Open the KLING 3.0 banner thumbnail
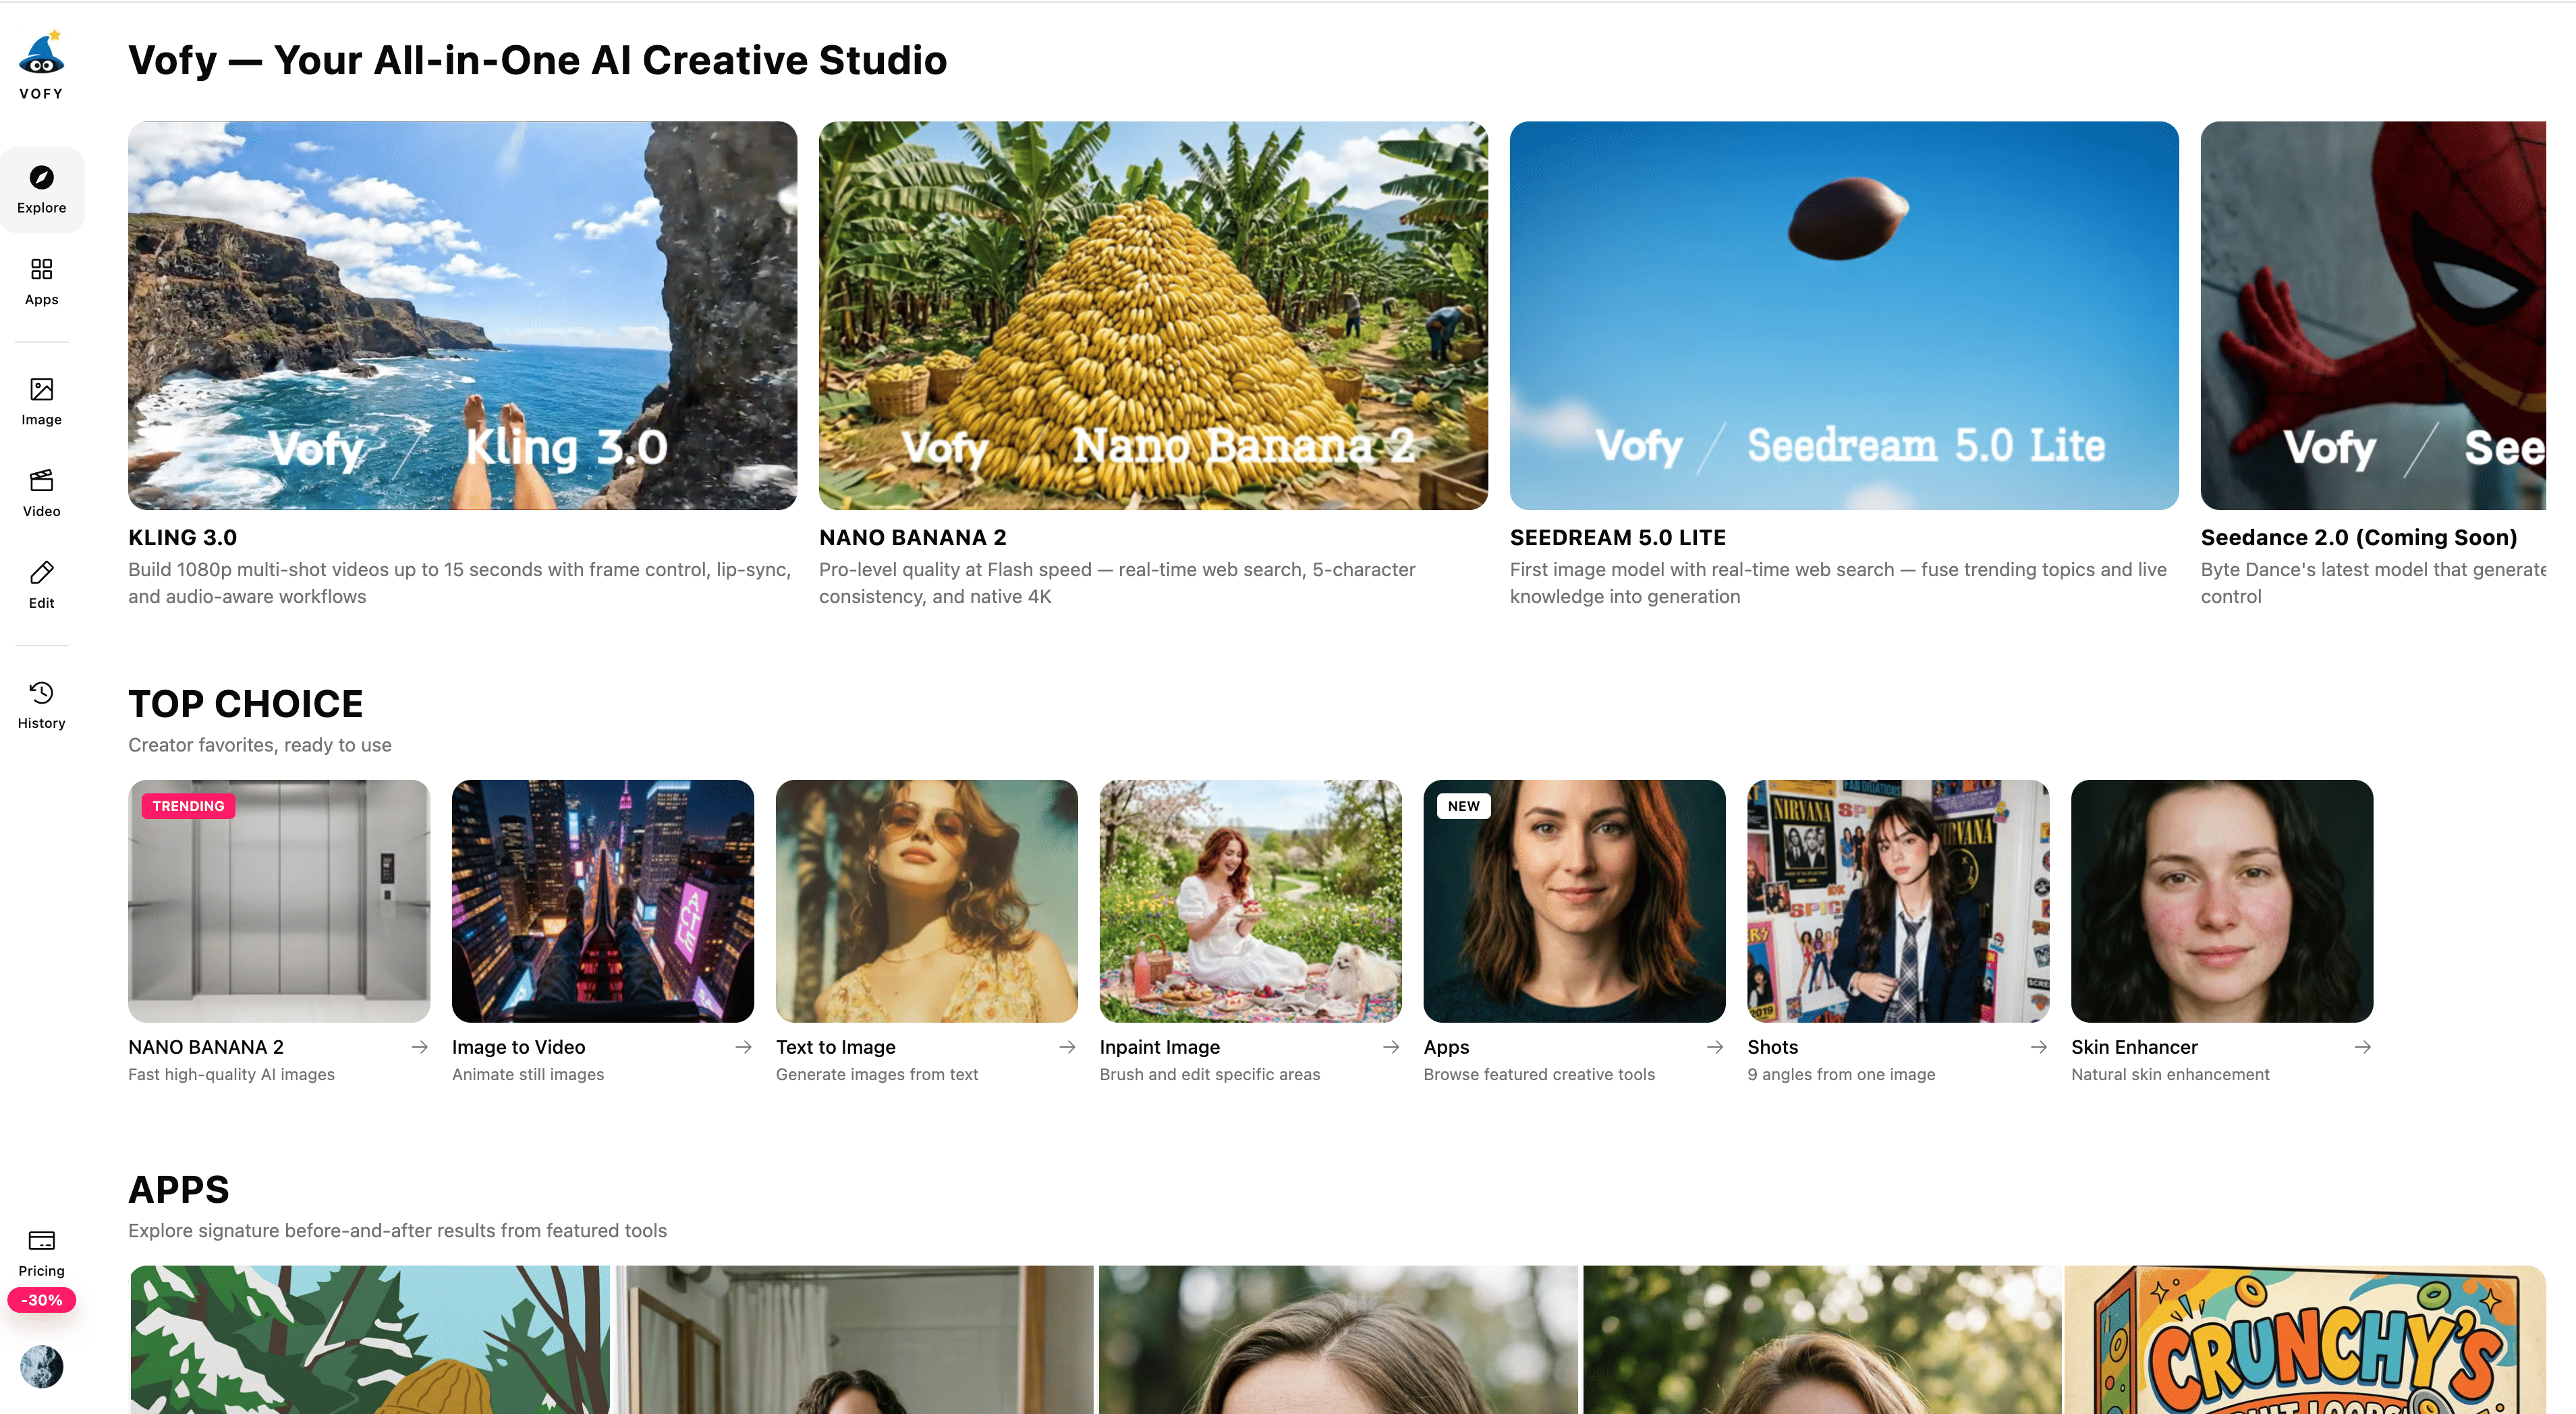Screen dimensions: 2576x1414 (x=462, y=315)
